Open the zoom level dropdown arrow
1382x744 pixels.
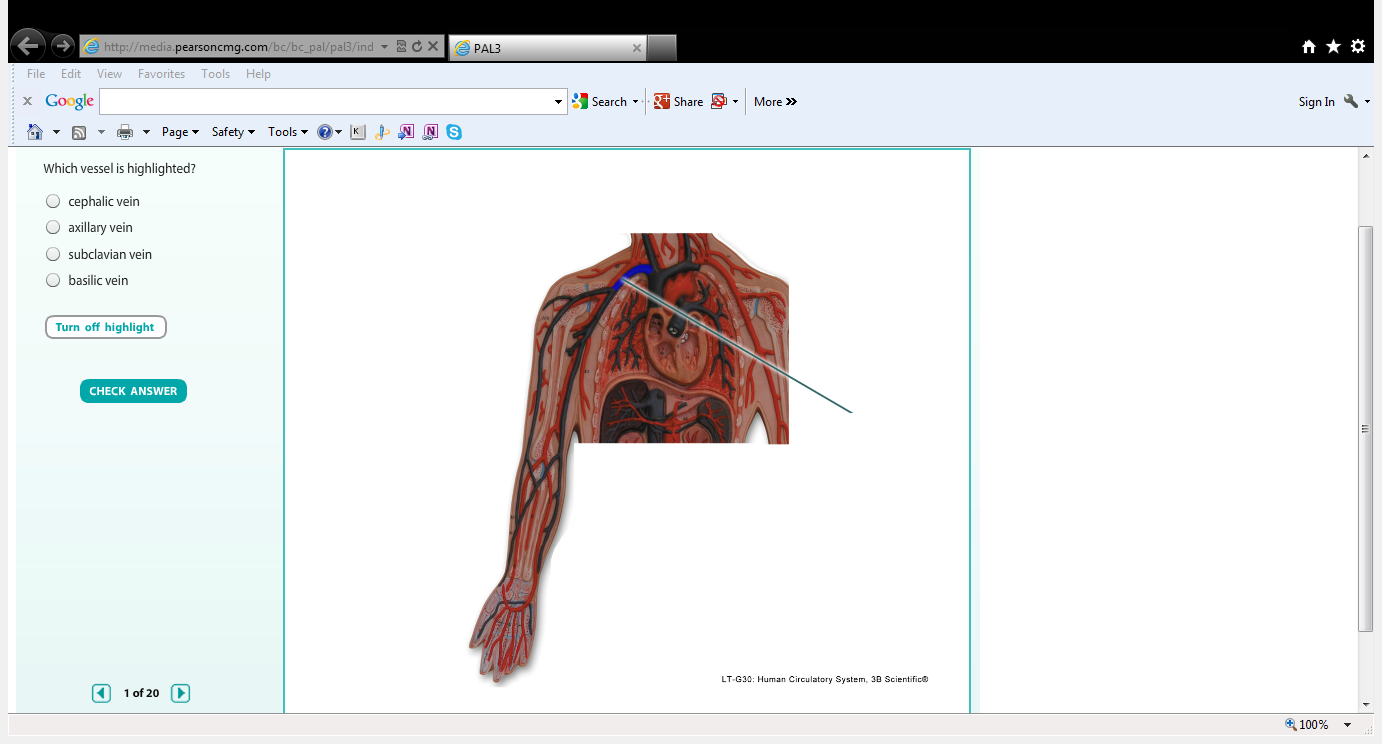point(1348,725)
